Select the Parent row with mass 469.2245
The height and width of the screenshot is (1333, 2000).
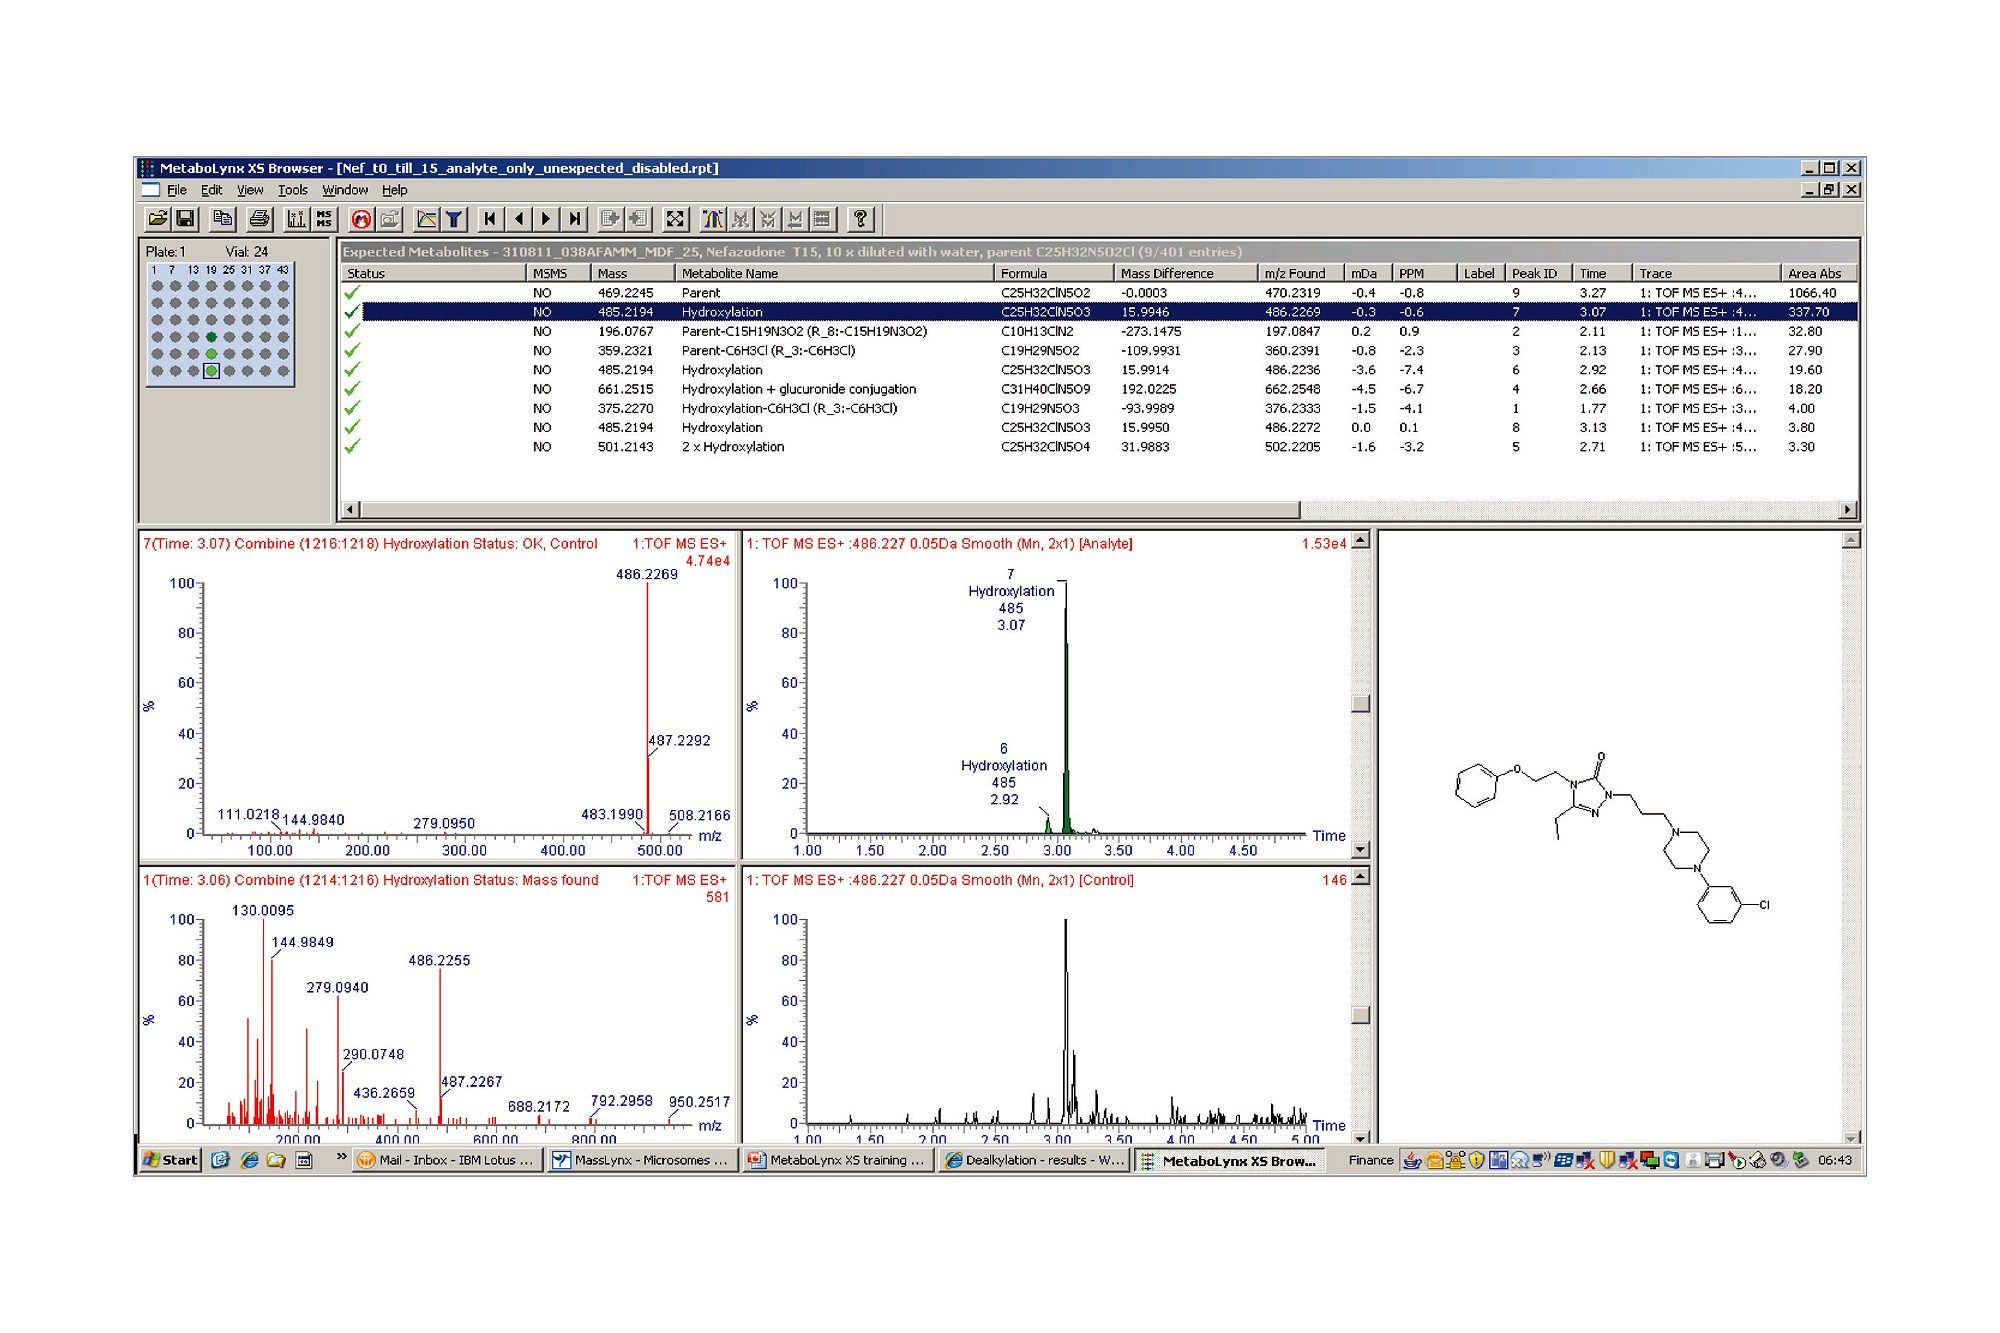pos(1100,293)
